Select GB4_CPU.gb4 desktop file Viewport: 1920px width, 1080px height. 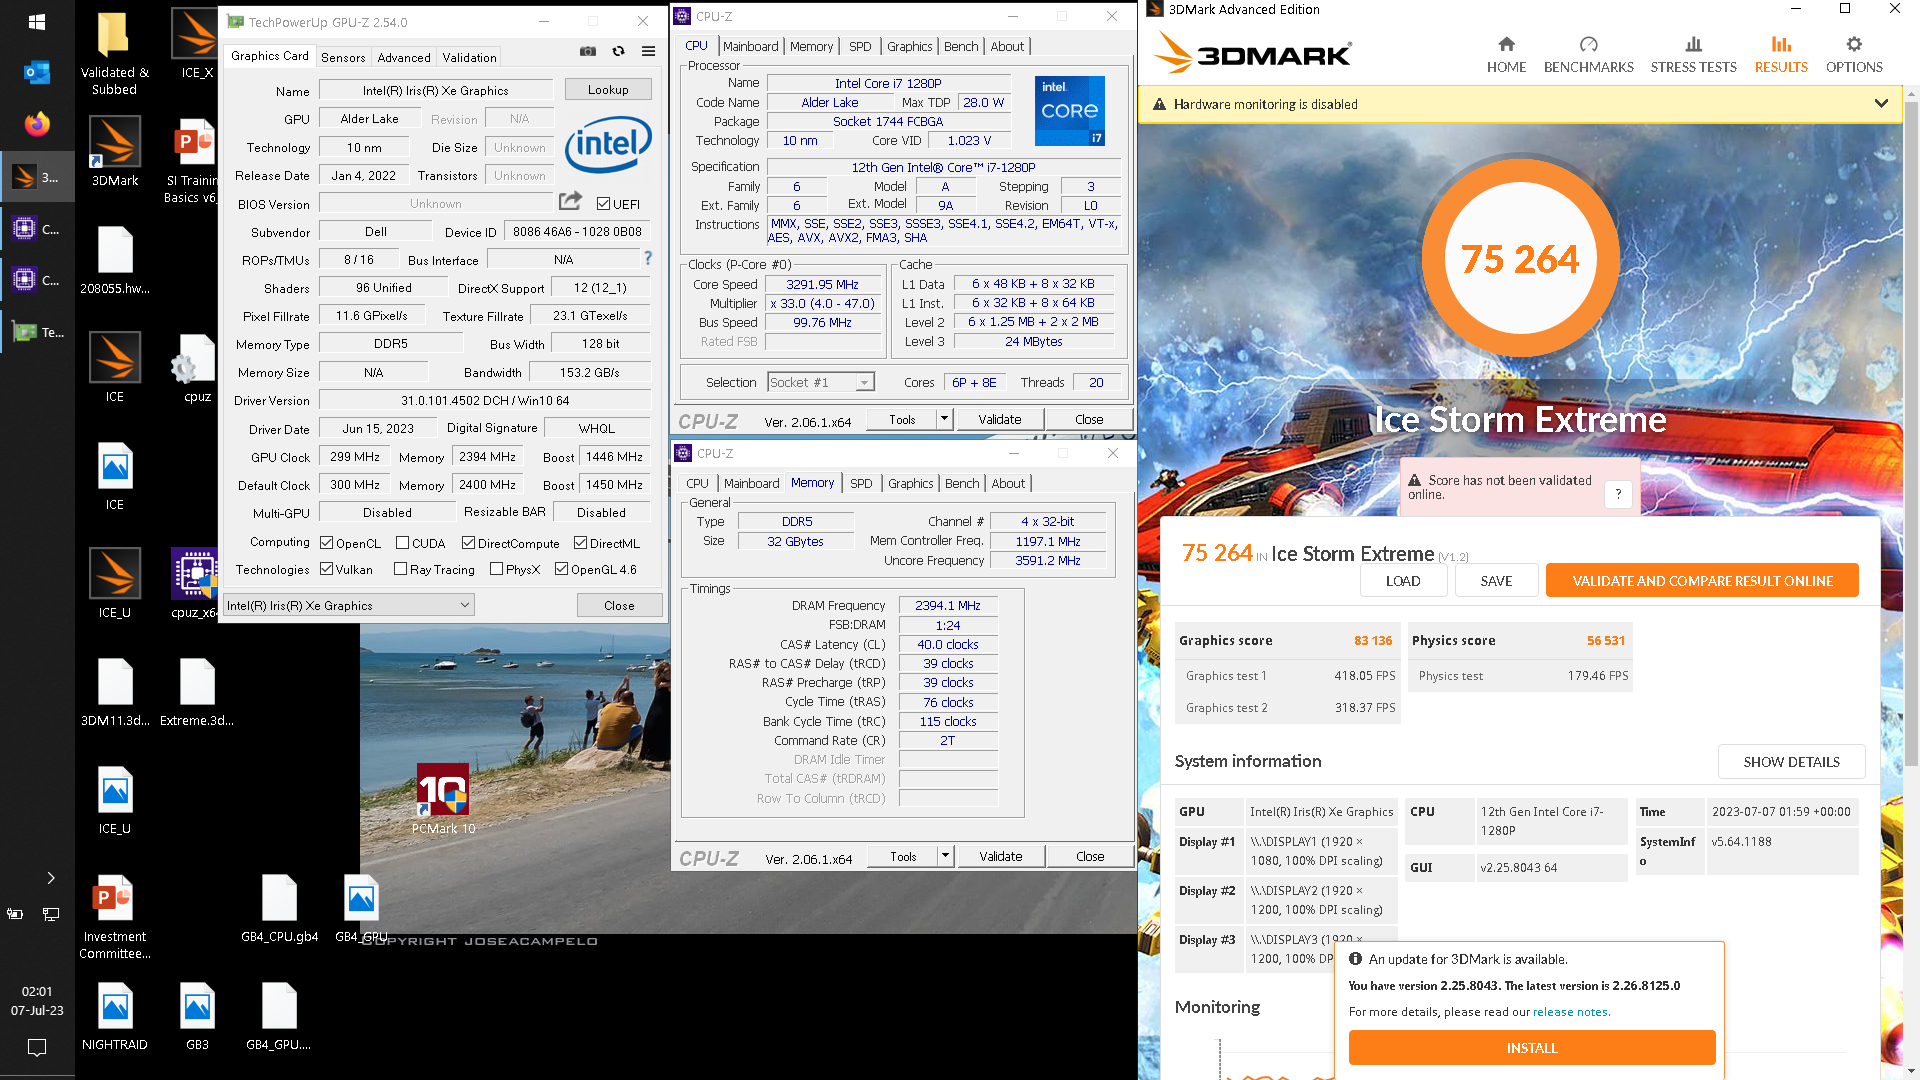pos(279,908)
